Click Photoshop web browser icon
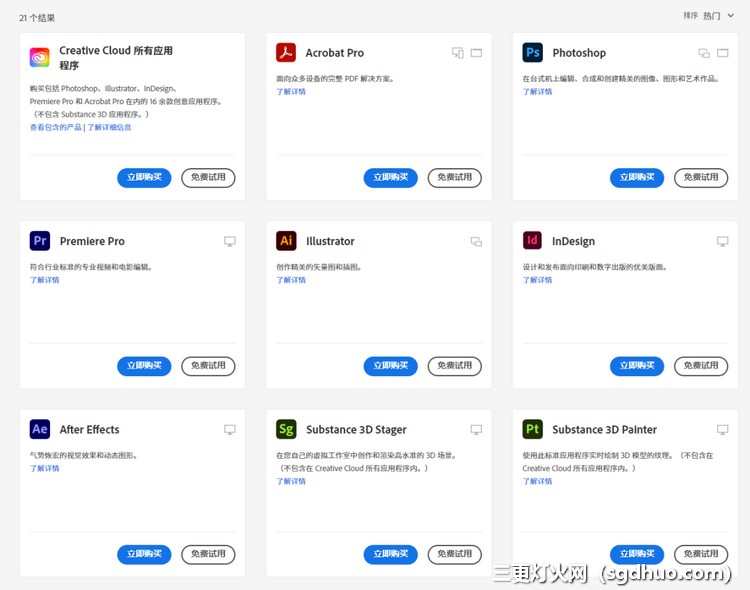Image resolution: width=750 pixels, height=590 pixels. 723,53
